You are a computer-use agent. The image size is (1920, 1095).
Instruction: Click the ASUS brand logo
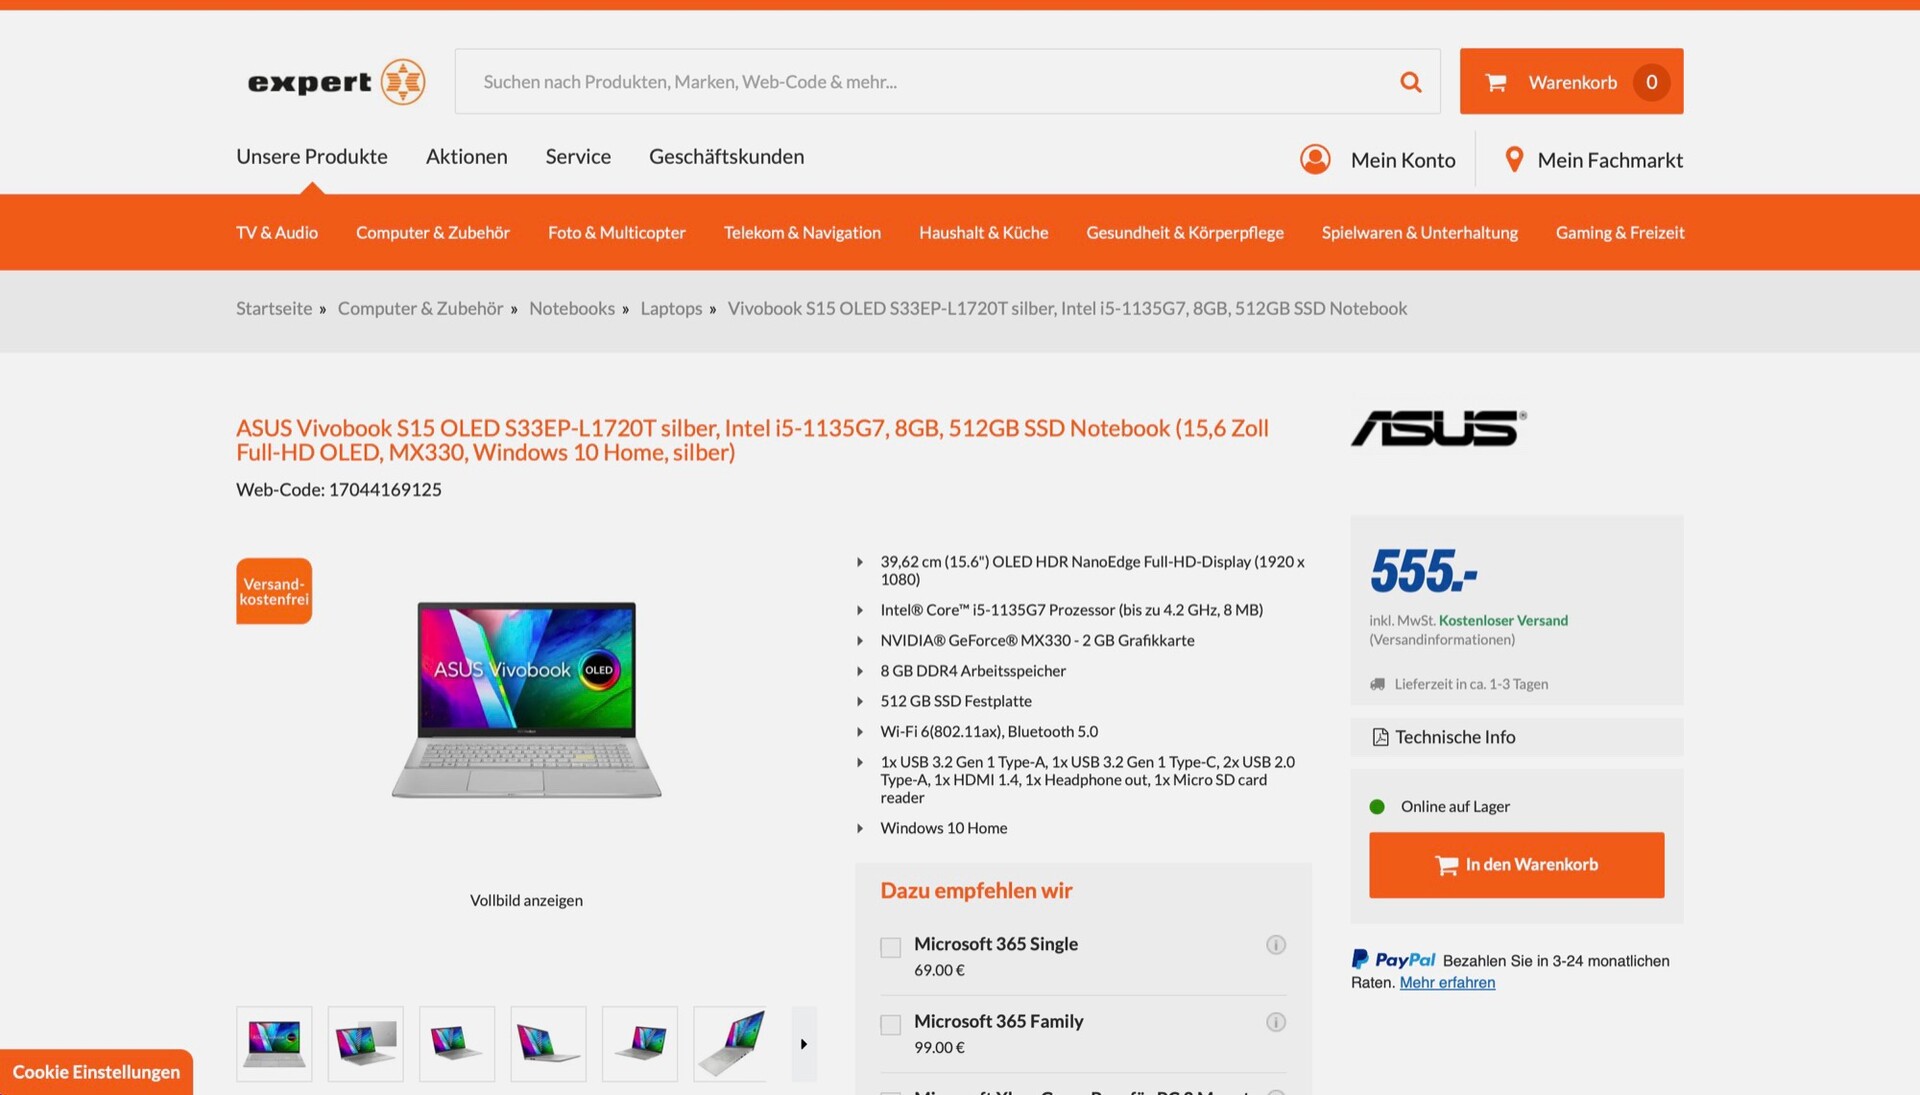1438,428
